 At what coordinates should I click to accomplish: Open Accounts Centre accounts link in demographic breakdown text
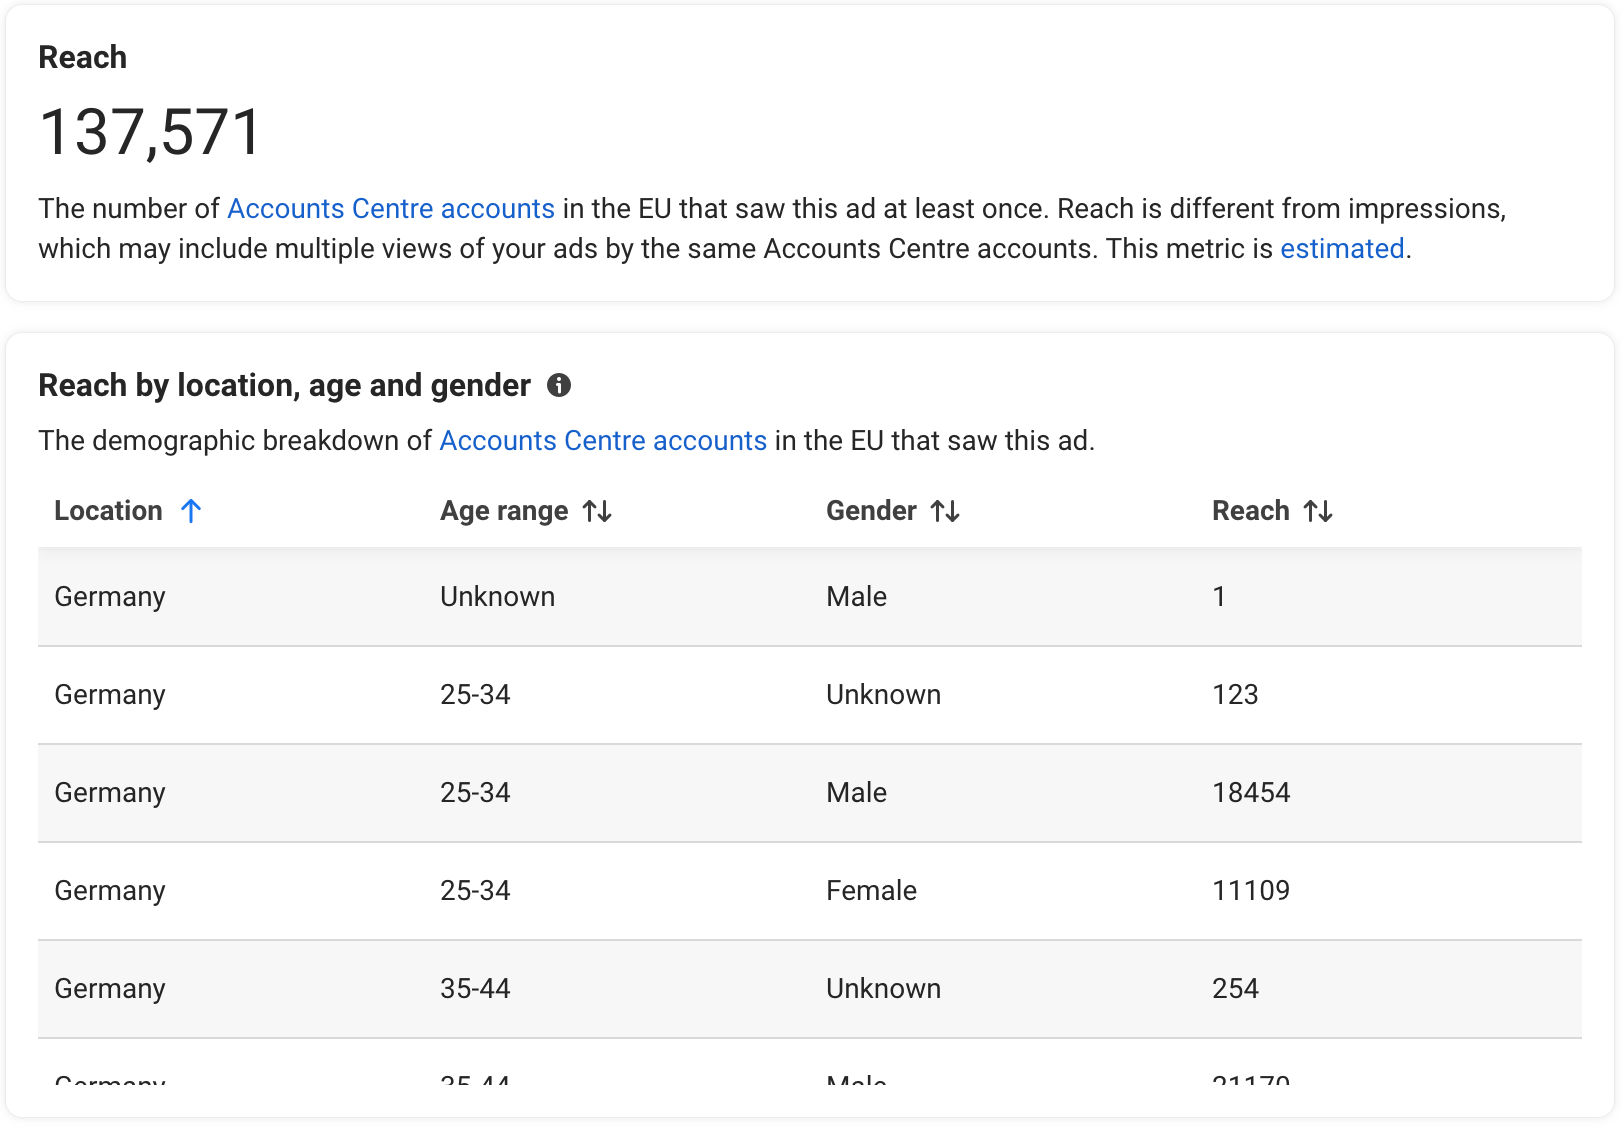pyautogui.click(x=603, y=440)
